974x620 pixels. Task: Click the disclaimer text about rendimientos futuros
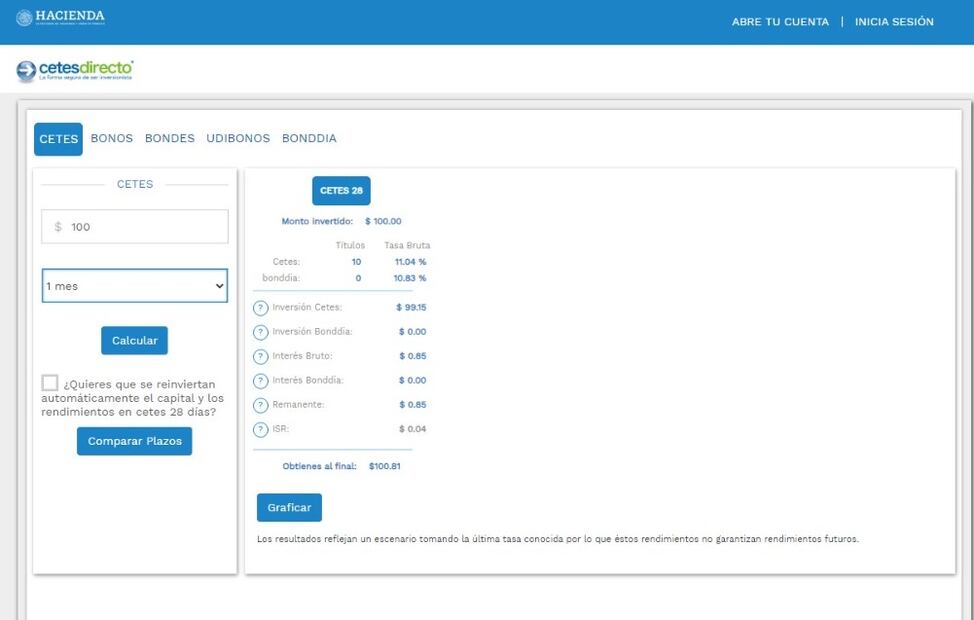point(558,539)
